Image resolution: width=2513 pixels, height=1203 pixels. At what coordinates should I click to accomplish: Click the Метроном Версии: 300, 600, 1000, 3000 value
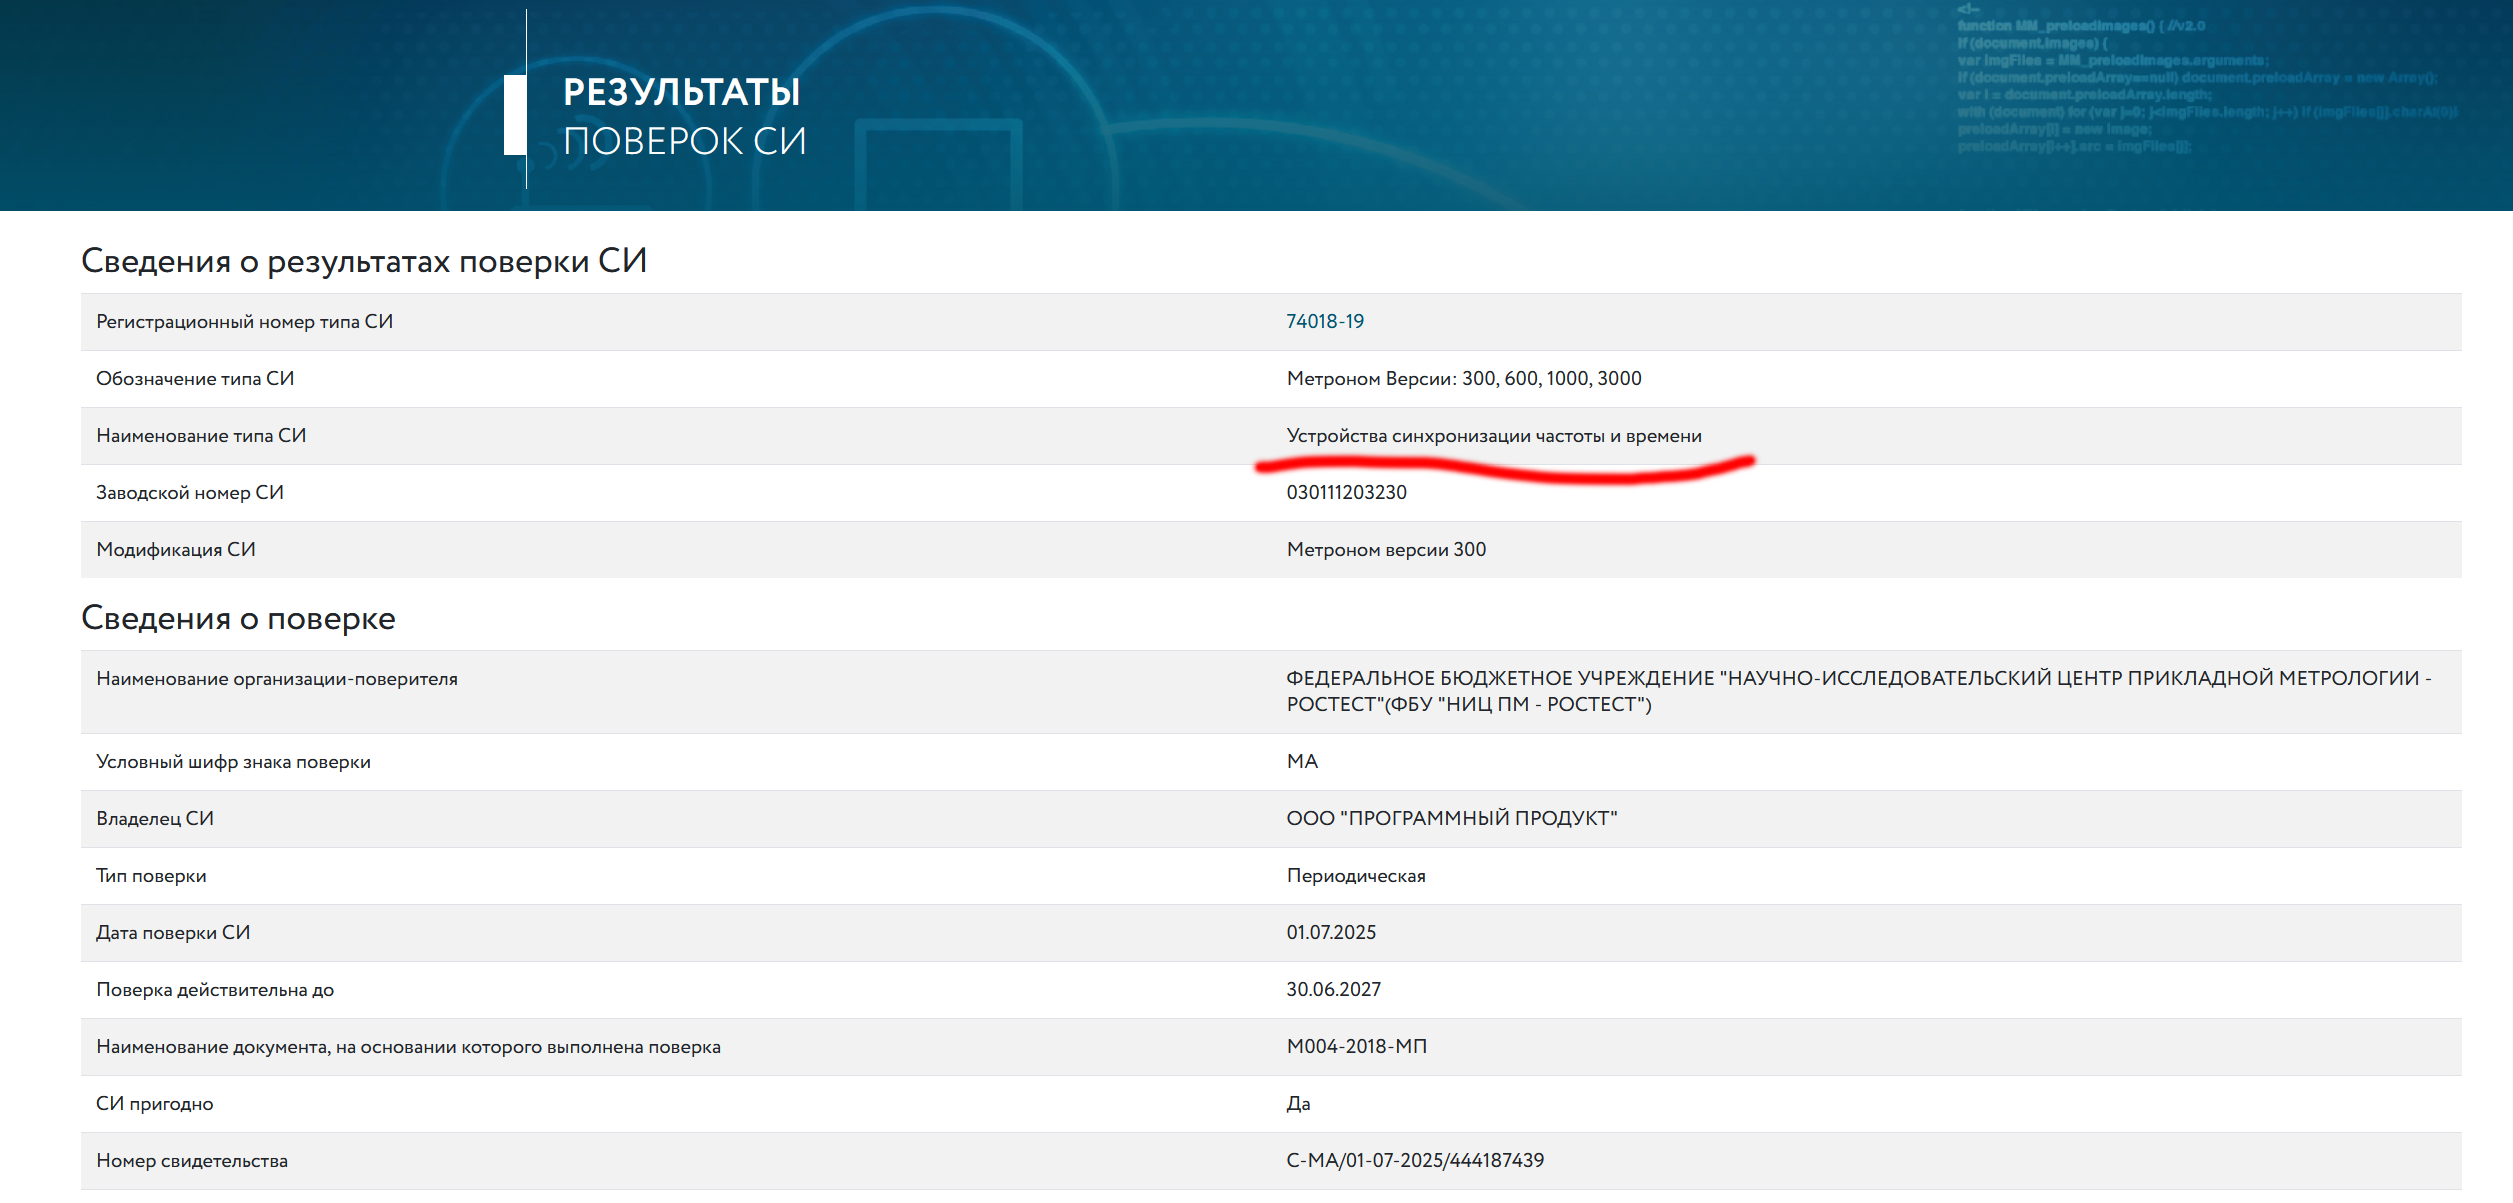[1463, 378]
